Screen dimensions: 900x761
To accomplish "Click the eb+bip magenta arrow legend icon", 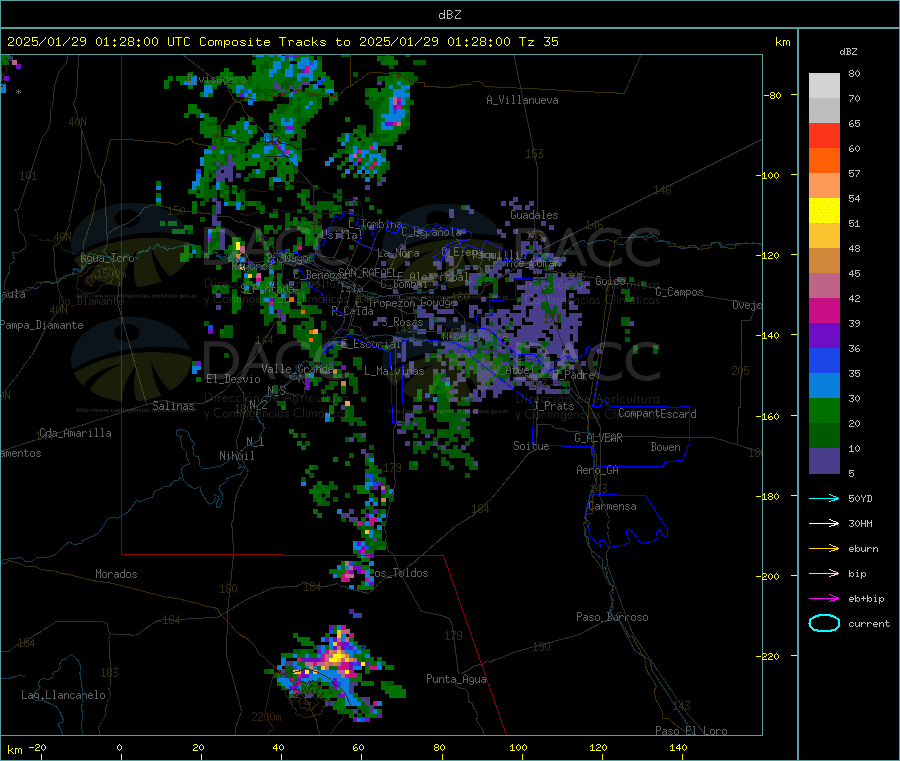I will (824, 599).
